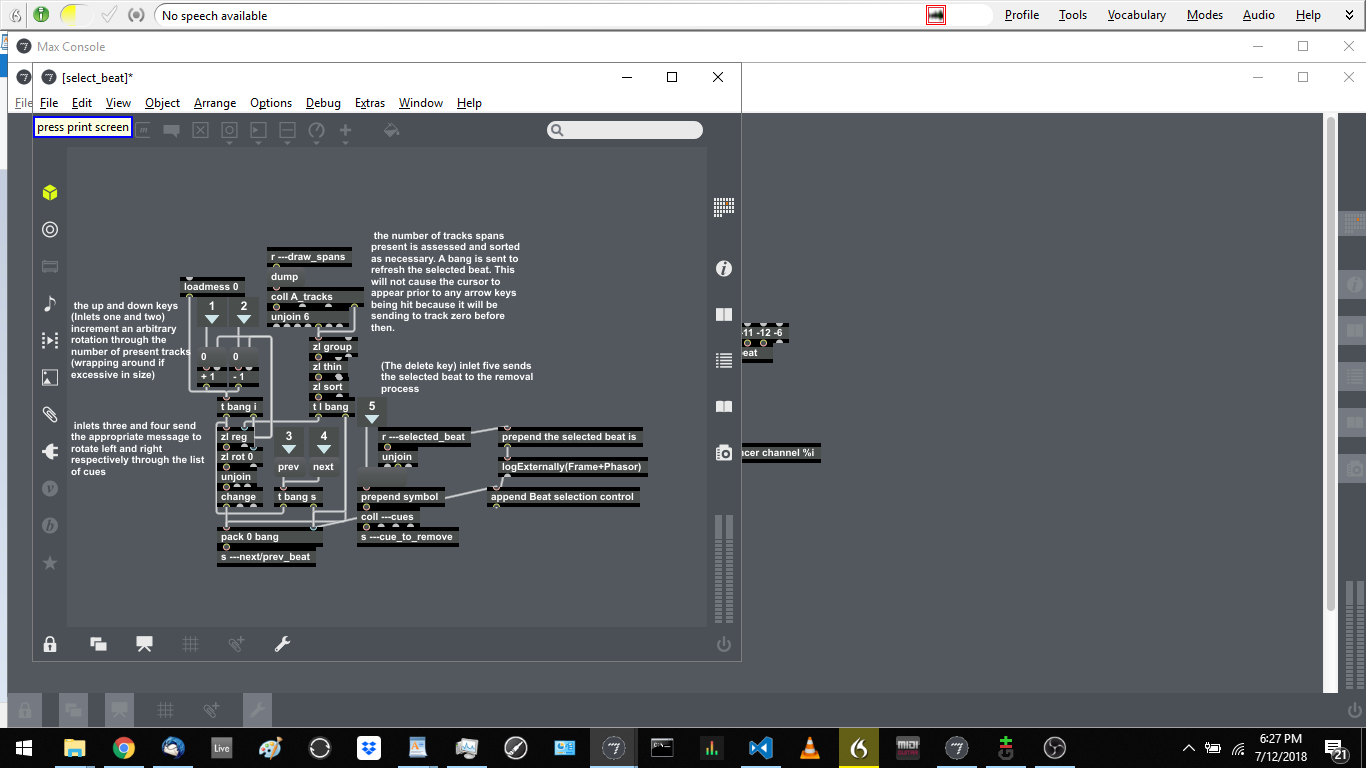Open the calendar grid icon in right sidebar
This screenshot has height=768, width=1366.
click(724, 206)
